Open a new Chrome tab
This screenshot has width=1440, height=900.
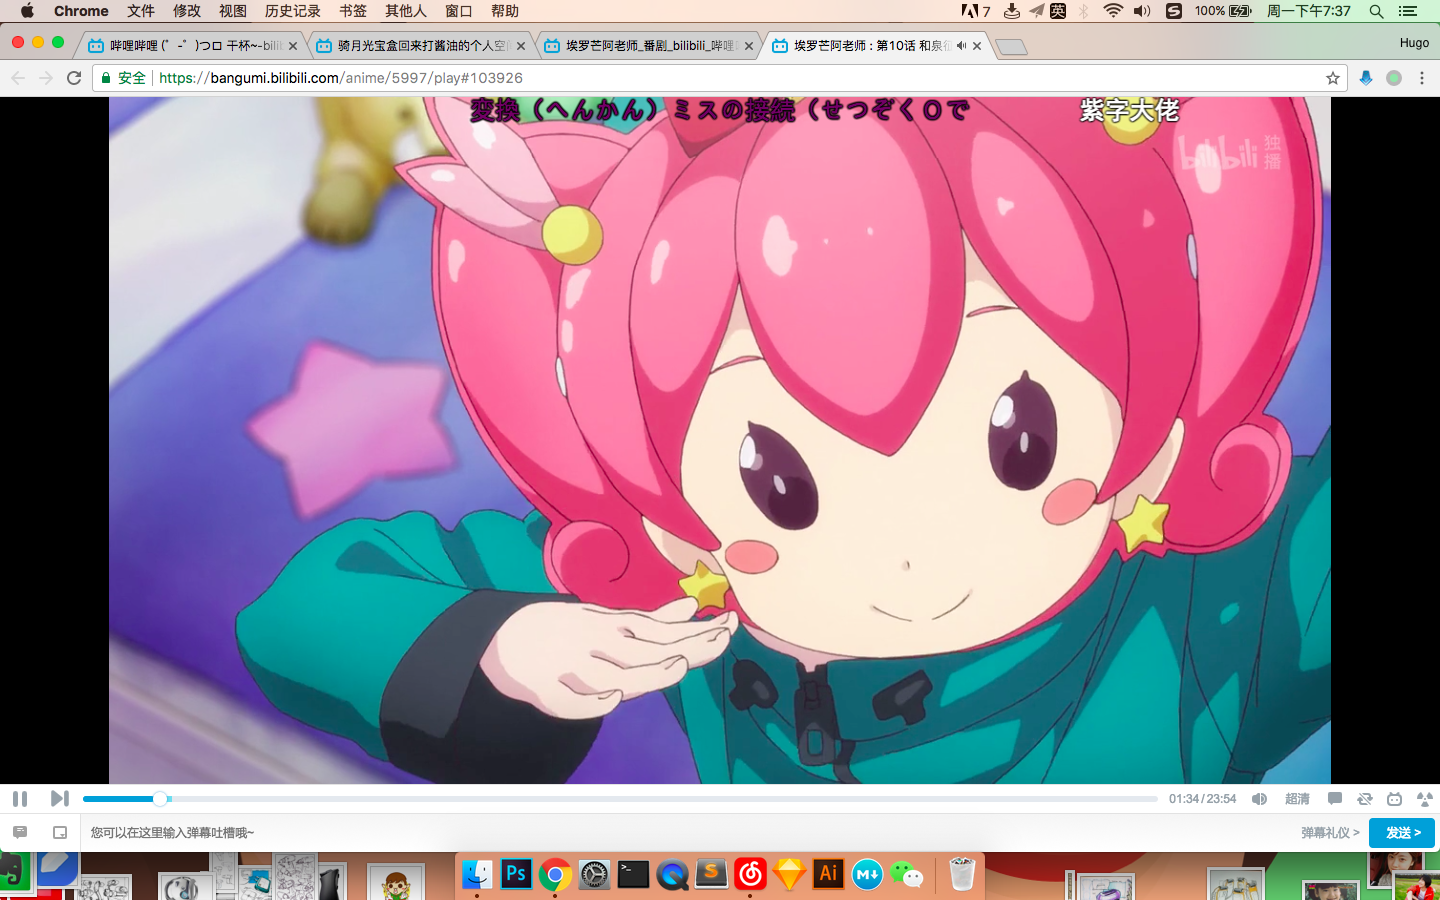point(1012,47)
